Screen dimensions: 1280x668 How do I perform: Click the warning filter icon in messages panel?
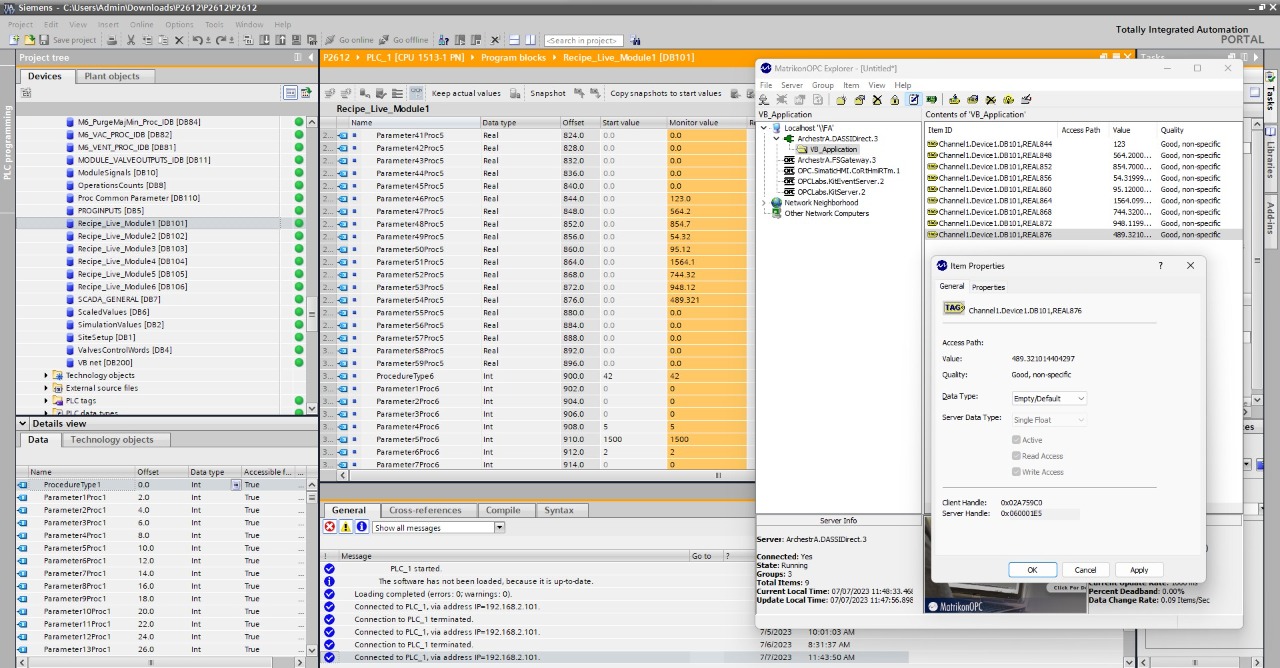345,527
